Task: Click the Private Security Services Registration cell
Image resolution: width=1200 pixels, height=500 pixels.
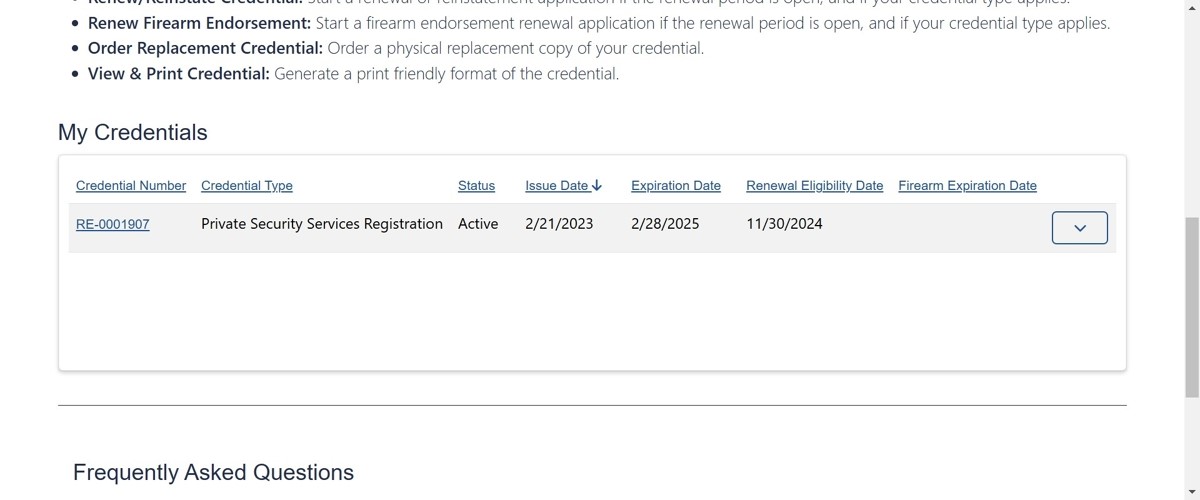Action: (322, 224)
